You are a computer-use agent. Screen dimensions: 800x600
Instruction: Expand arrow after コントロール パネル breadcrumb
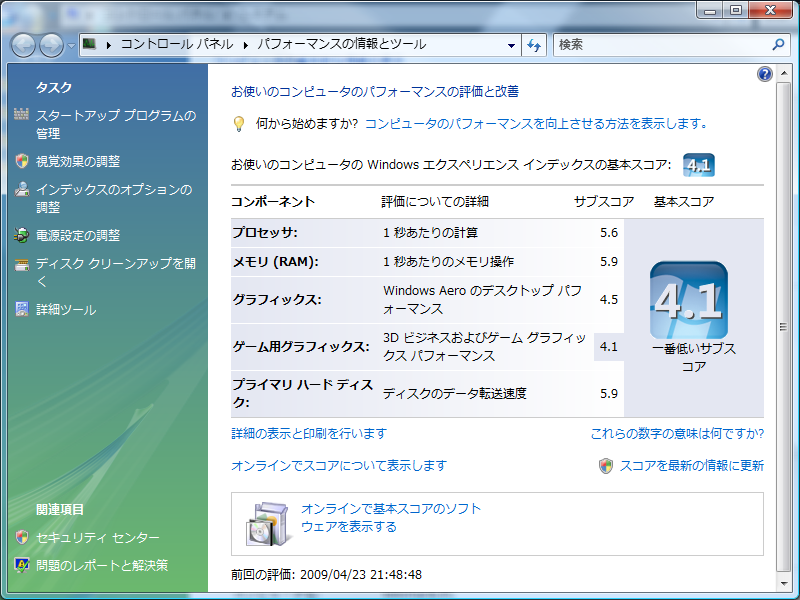pyautogui.click(x=245, y=45)
